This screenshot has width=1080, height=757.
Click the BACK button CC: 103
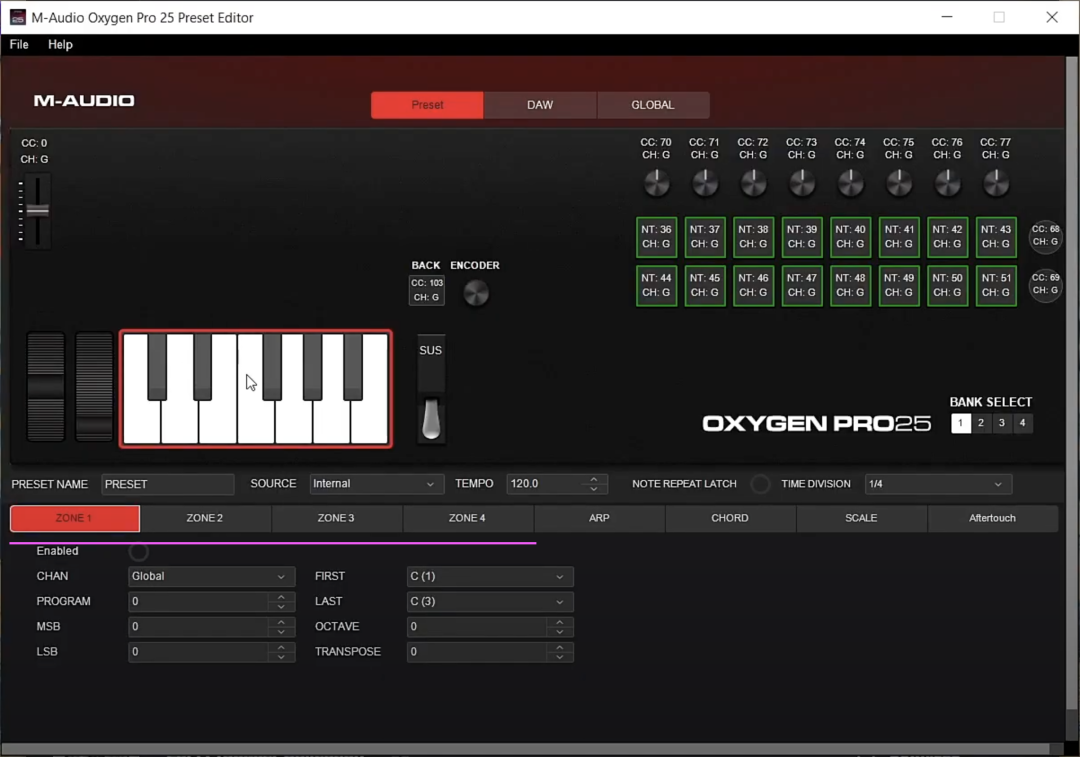(x=427, y=290)
